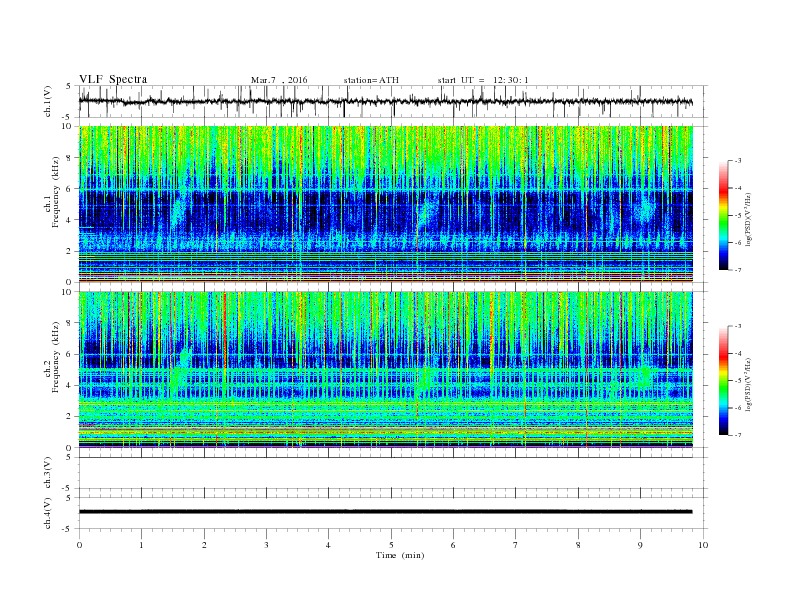792x612 pixels.
Task: Click the "ch.1(V)" waveform axis label
Action: pyautogui.click(x=48, y=101)
